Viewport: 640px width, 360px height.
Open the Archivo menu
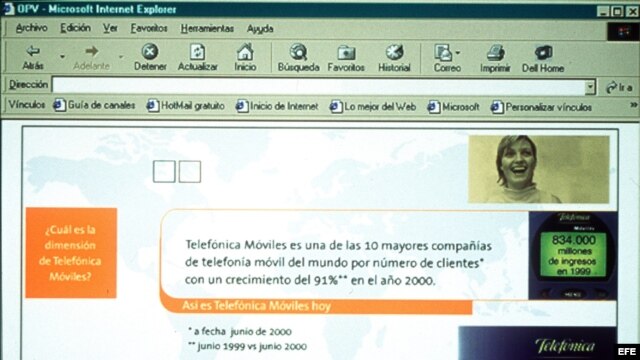point(31,28)
